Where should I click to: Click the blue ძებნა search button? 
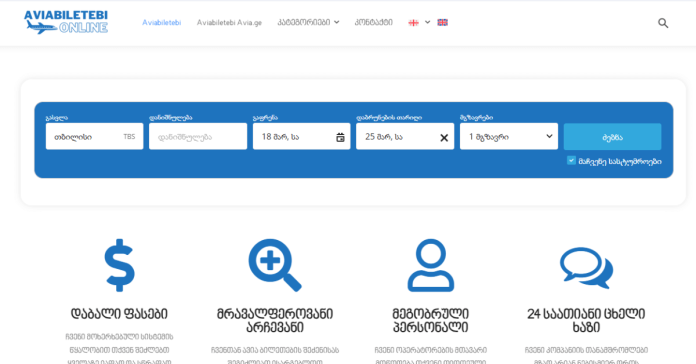click(x=612, y=137)
